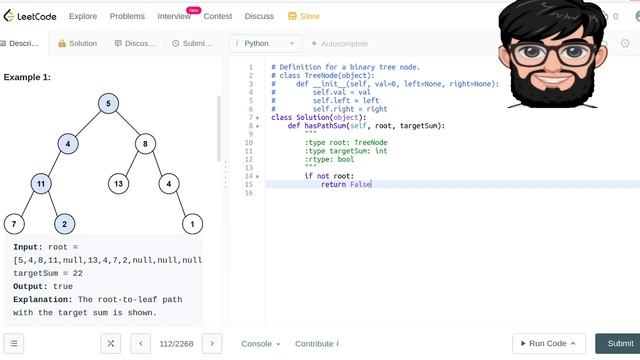Expand the Run Code caret arrow
Image resolution: width=640 pixels, height=360 pixels.
click(x=573, y=344)
